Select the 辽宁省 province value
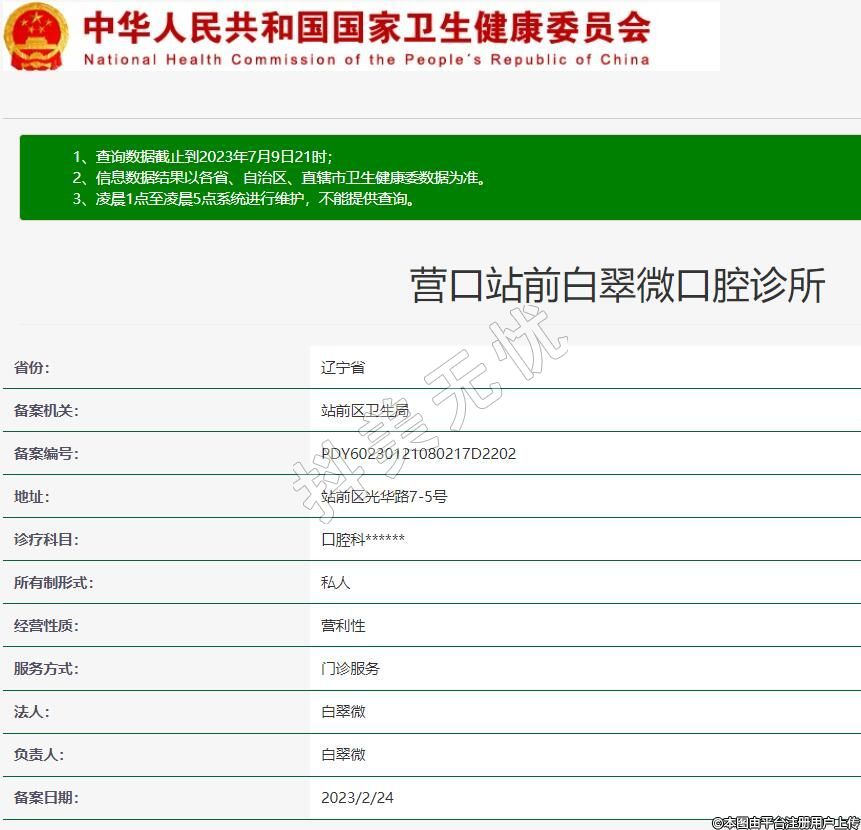Screen dimensions: 861x830 [343, 368]
